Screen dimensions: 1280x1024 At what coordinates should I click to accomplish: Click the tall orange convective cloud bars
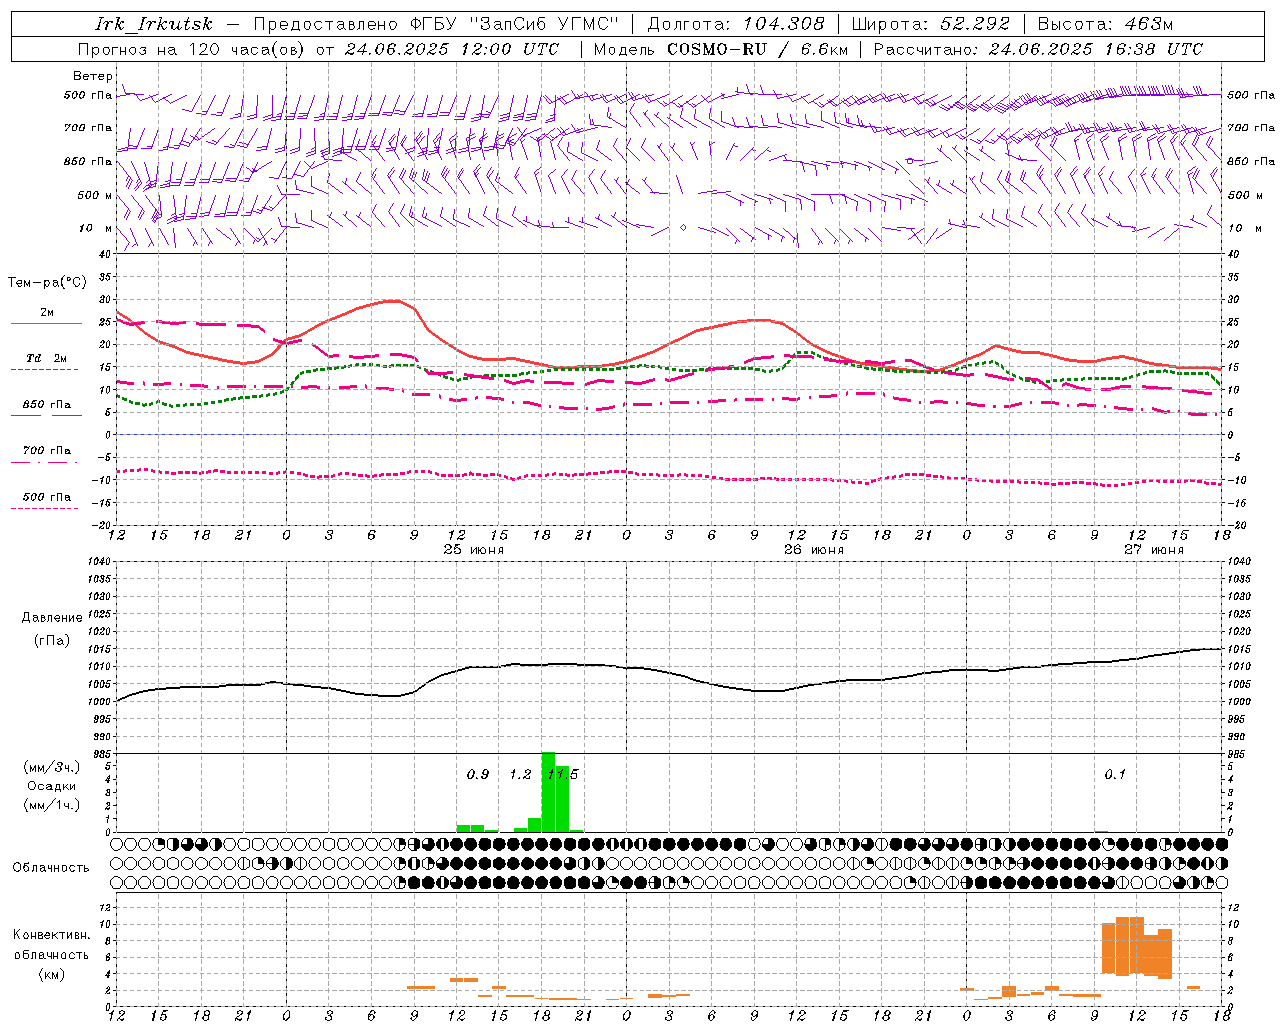pos(1136,946)
